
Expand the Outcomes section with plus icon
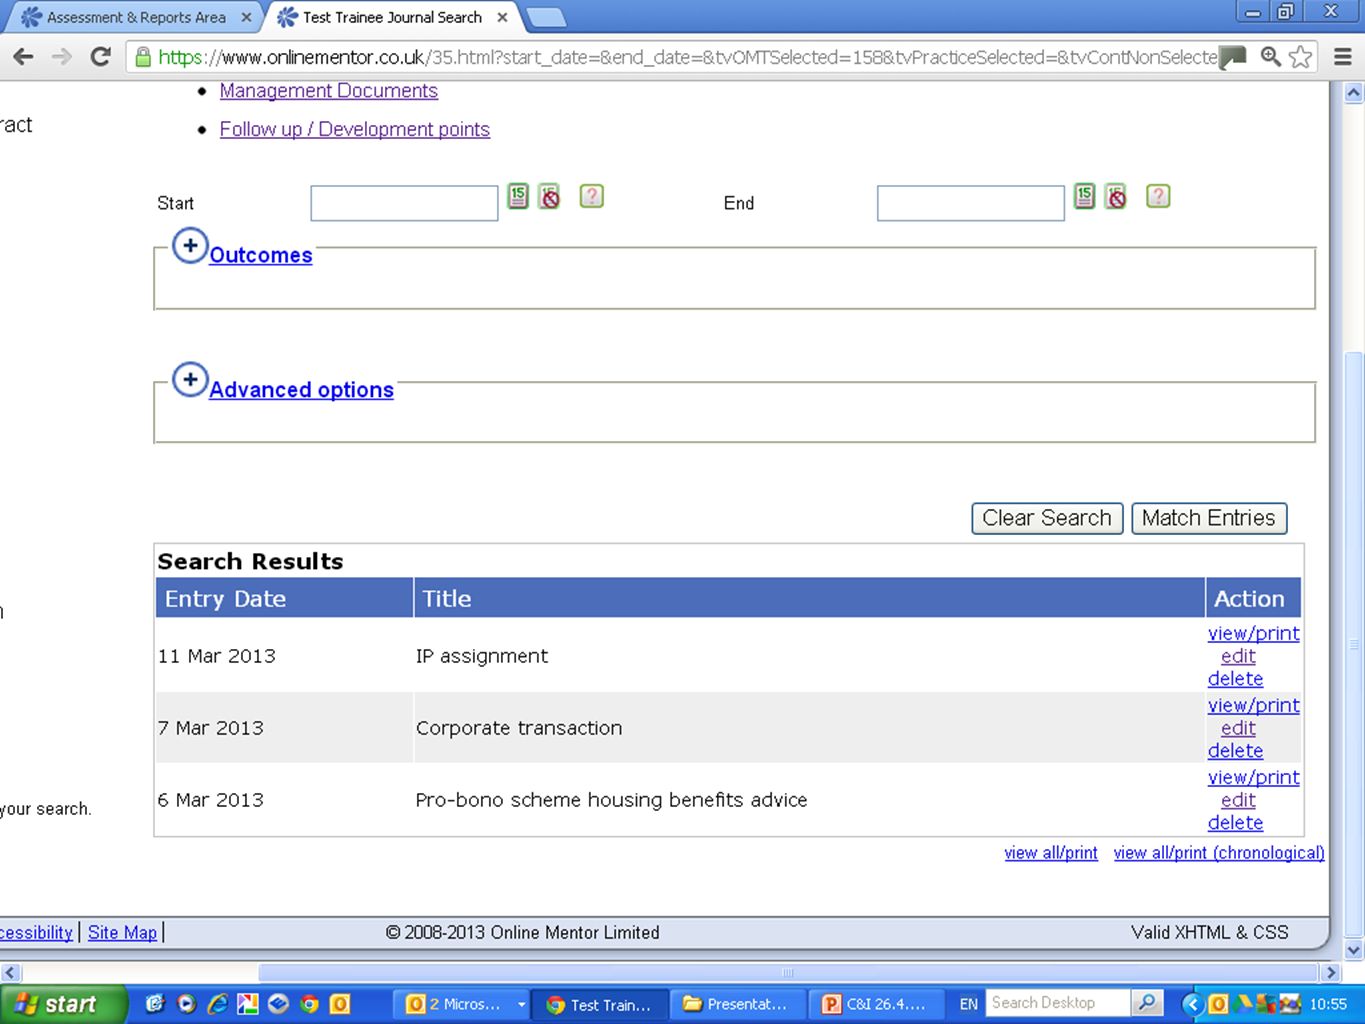coord(190,245)
